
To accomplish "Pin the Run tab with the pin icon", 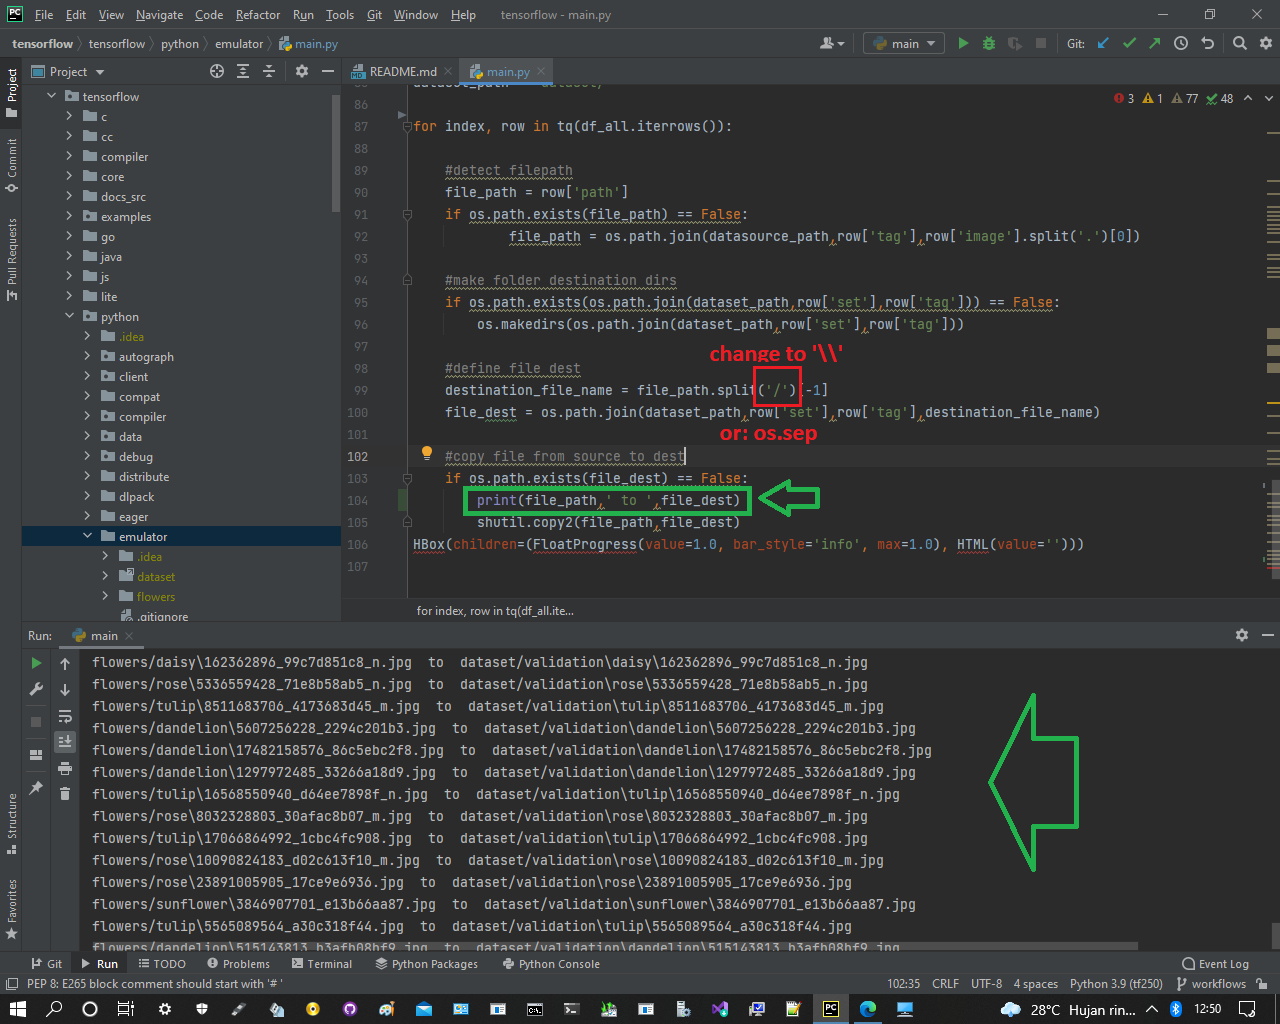I will tap(36, 788).
